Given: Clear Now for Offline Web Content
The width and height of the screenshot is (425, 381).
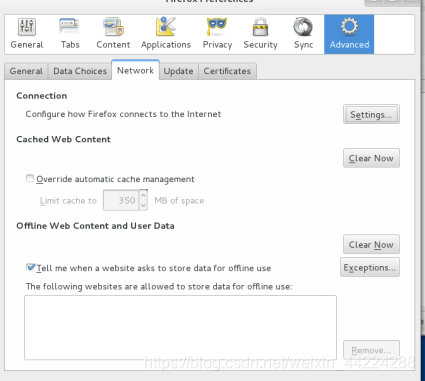Looking at the screenshot, I should point(371,245).
